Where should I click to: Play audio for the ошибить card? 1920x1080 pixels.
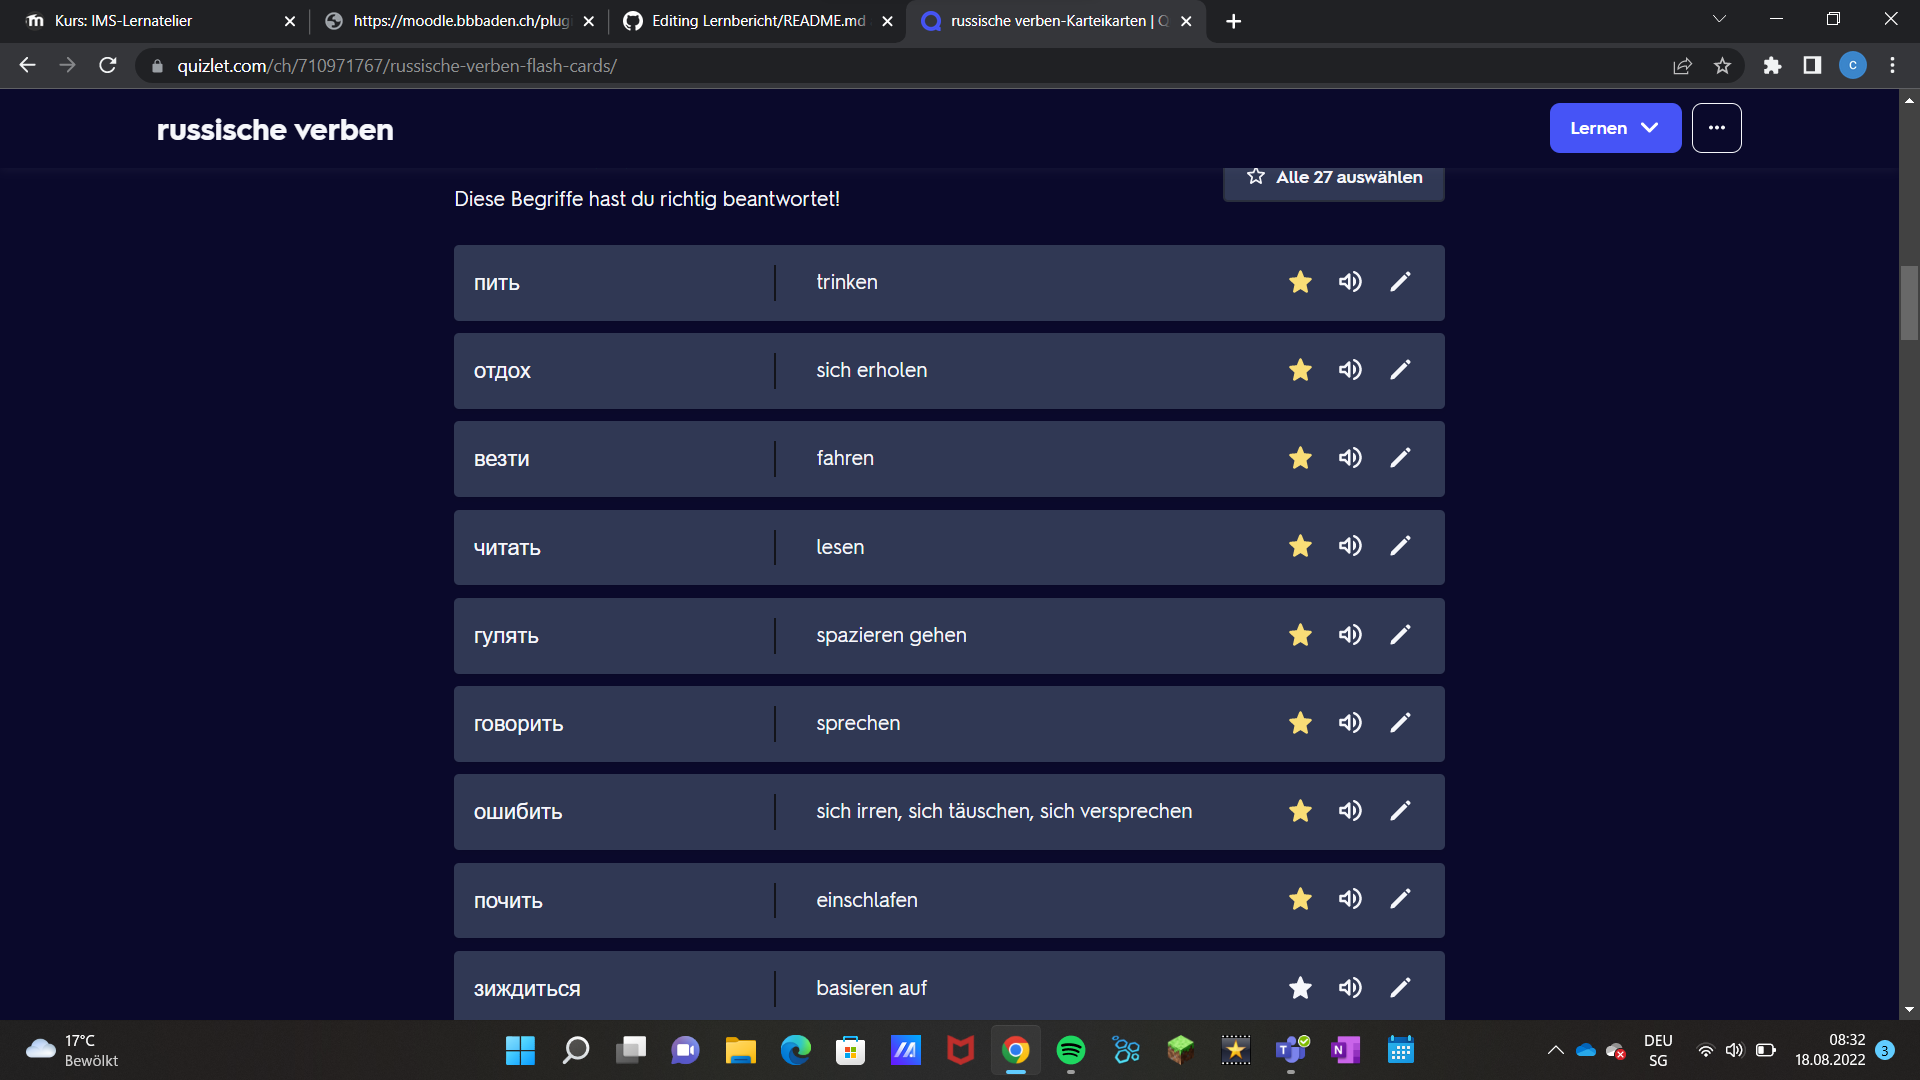[1350, 811]
